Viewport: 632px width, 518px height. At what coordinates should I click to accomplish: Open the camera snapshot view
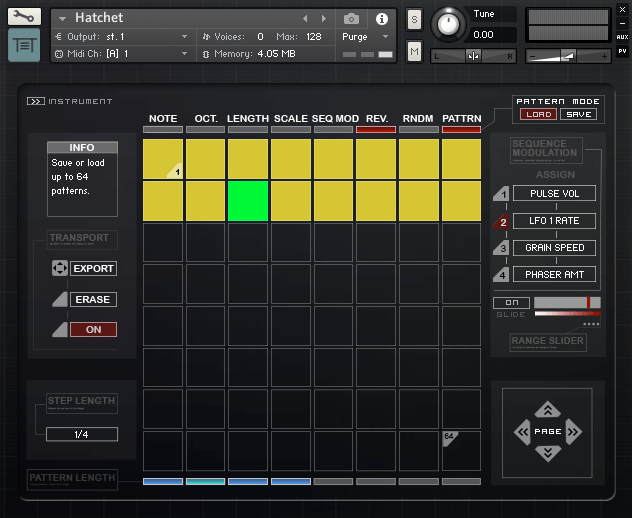pyautogui.click(x=351, y=19)
